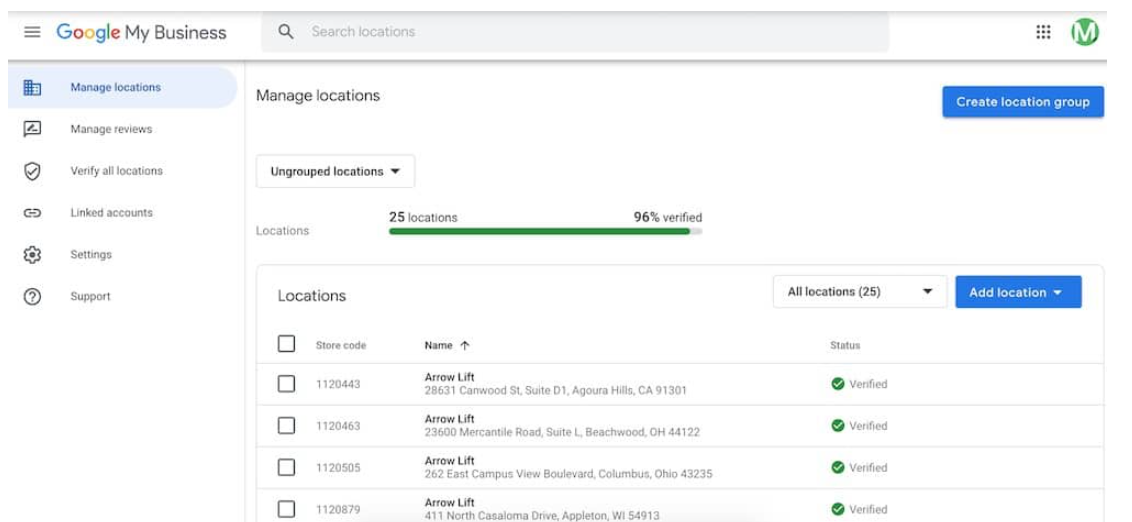Click the Name column sort arrow

click(x=465, y=346)
